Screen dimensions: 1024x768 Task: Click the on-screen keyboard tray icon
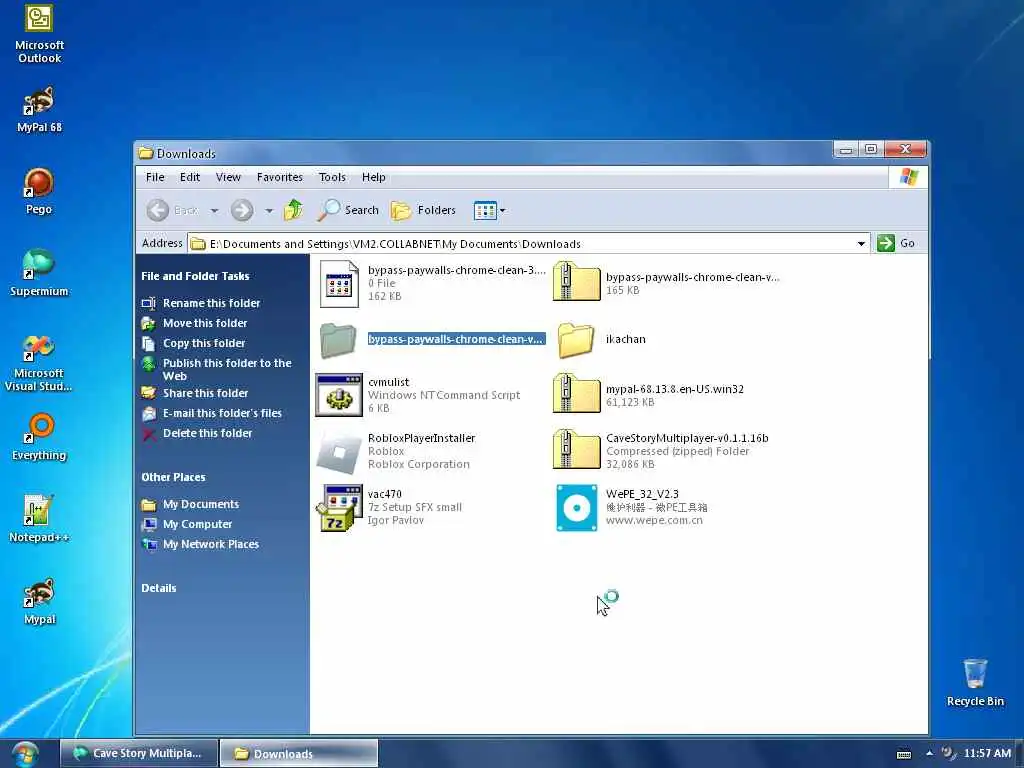coord(904,754)
